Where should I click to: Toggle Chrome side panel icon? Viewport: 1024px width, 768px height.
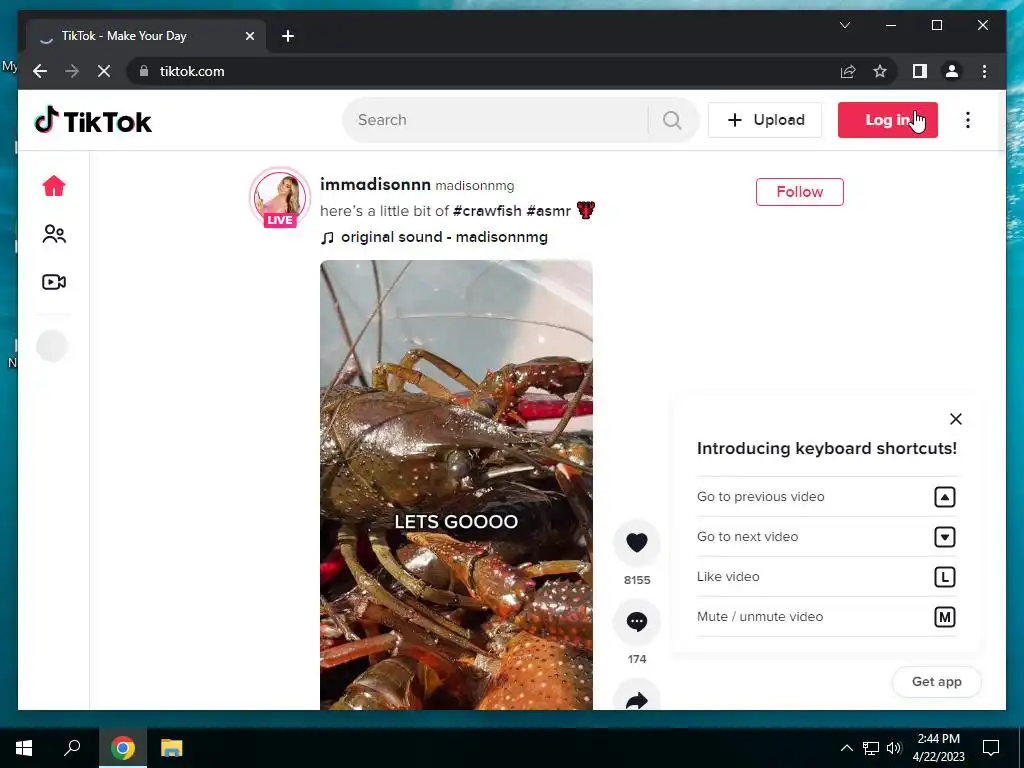point(920,71)
